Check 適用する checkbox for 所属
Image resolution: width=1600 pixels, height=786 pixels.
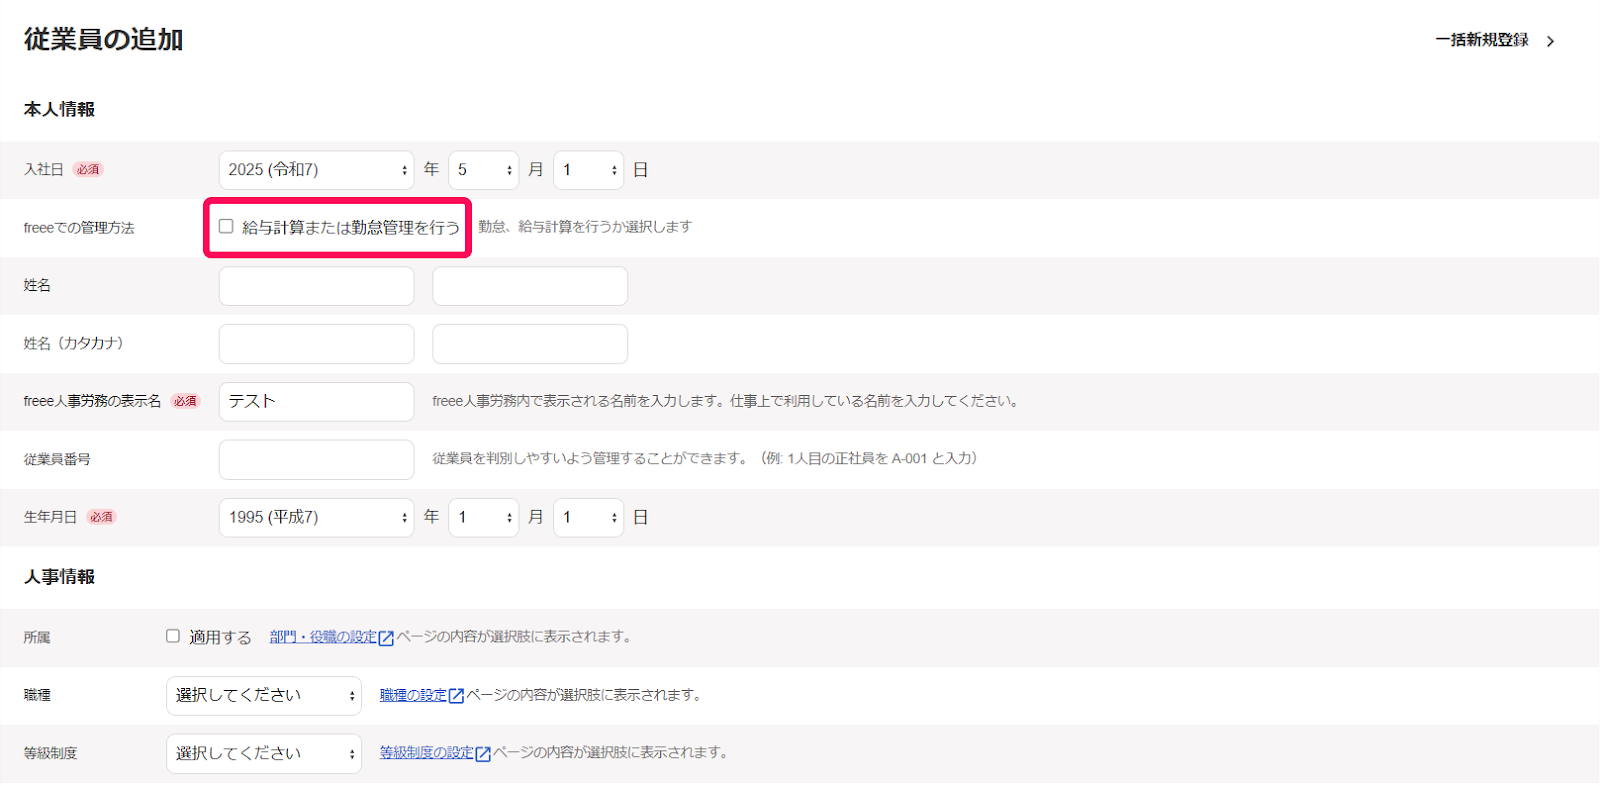[173, 636]
